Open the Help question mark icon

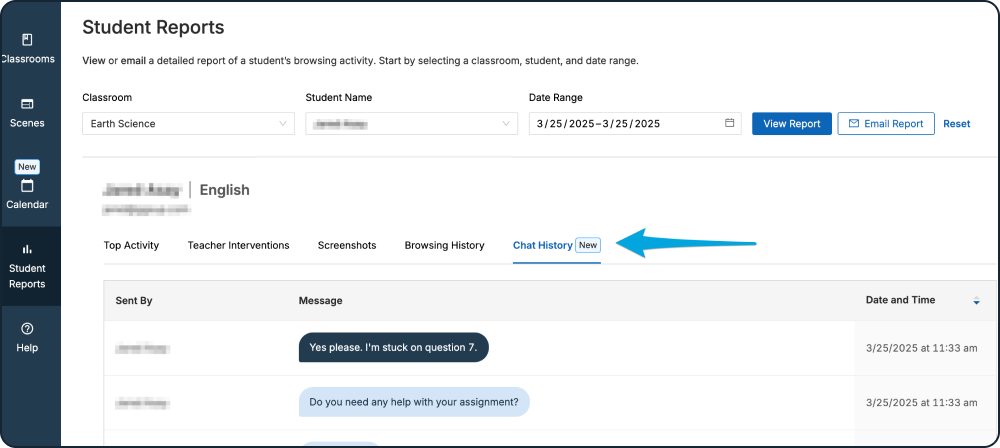tap(27, 329)
